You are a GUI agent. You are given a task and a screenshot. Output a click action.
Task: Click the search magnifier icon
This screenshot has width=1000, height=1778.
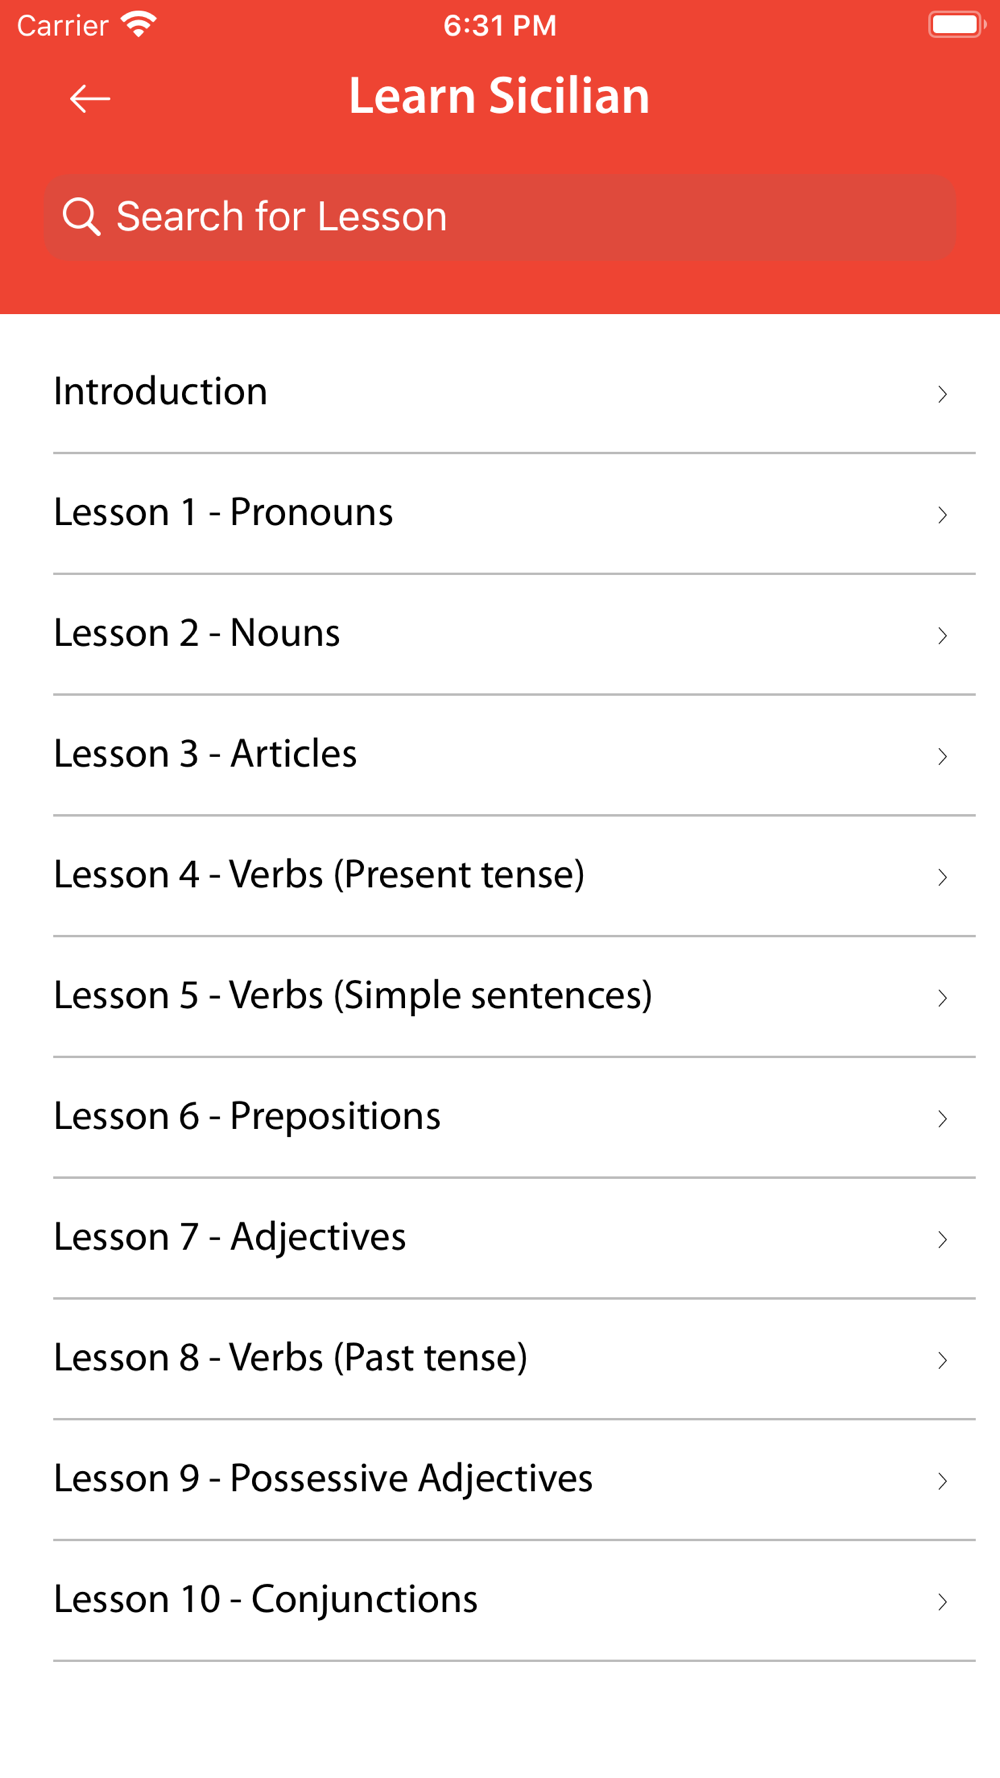click(81, 216)
